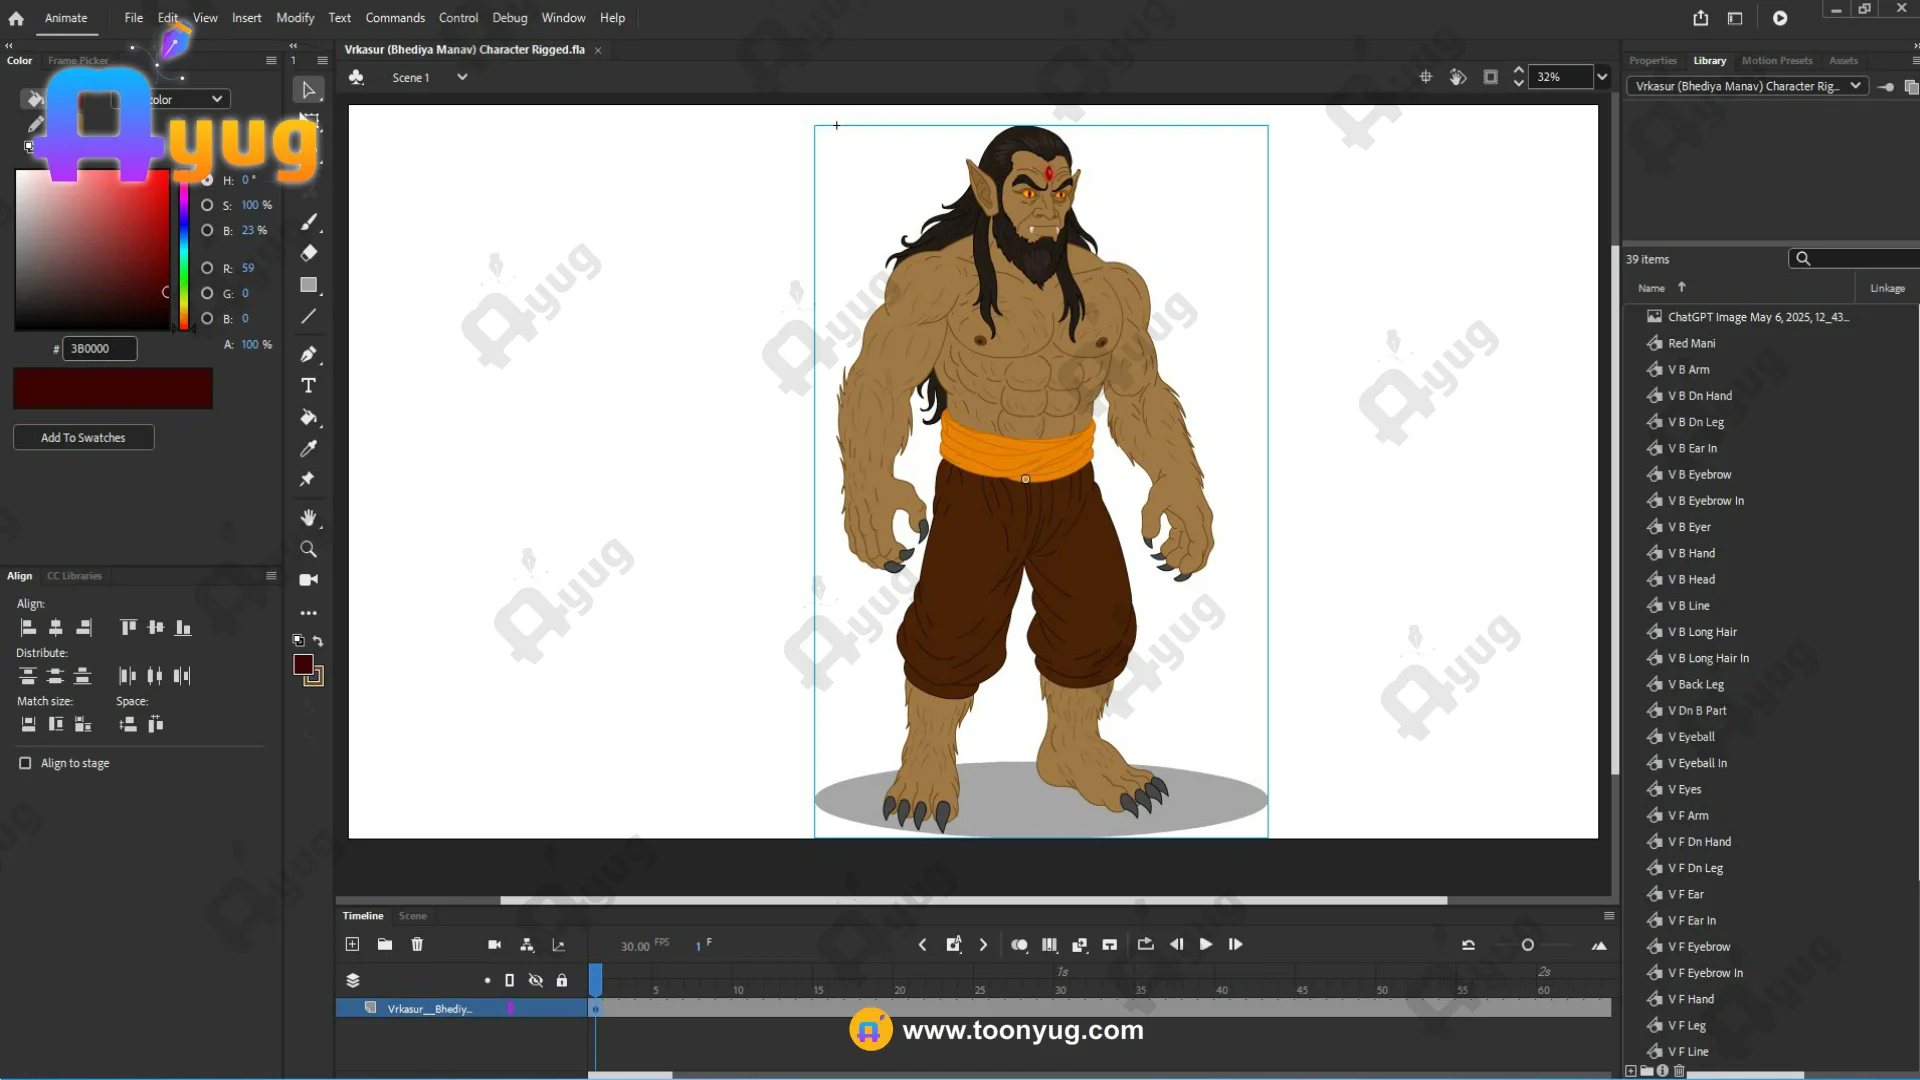Image resolution: width=1920 pixels, height=1080 pixels.
Task: Toggle layer lock icon in timeline header
Action: pos(562,980)
